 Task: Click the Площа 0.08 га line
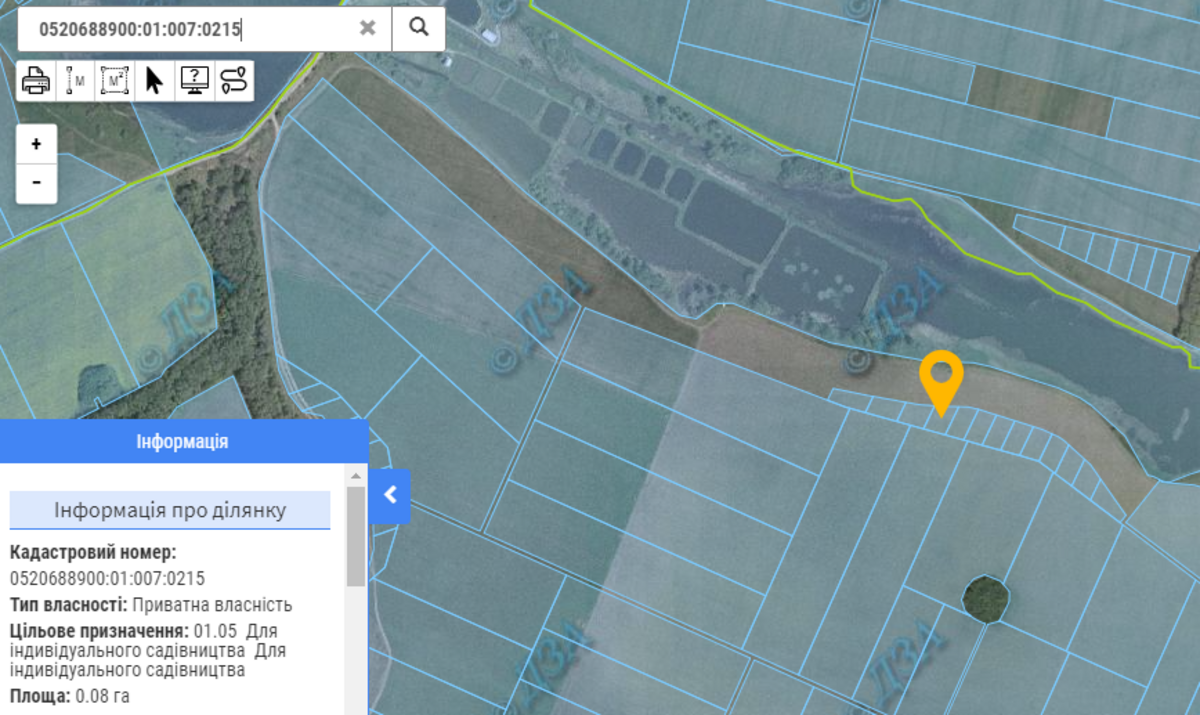[70, 695]
